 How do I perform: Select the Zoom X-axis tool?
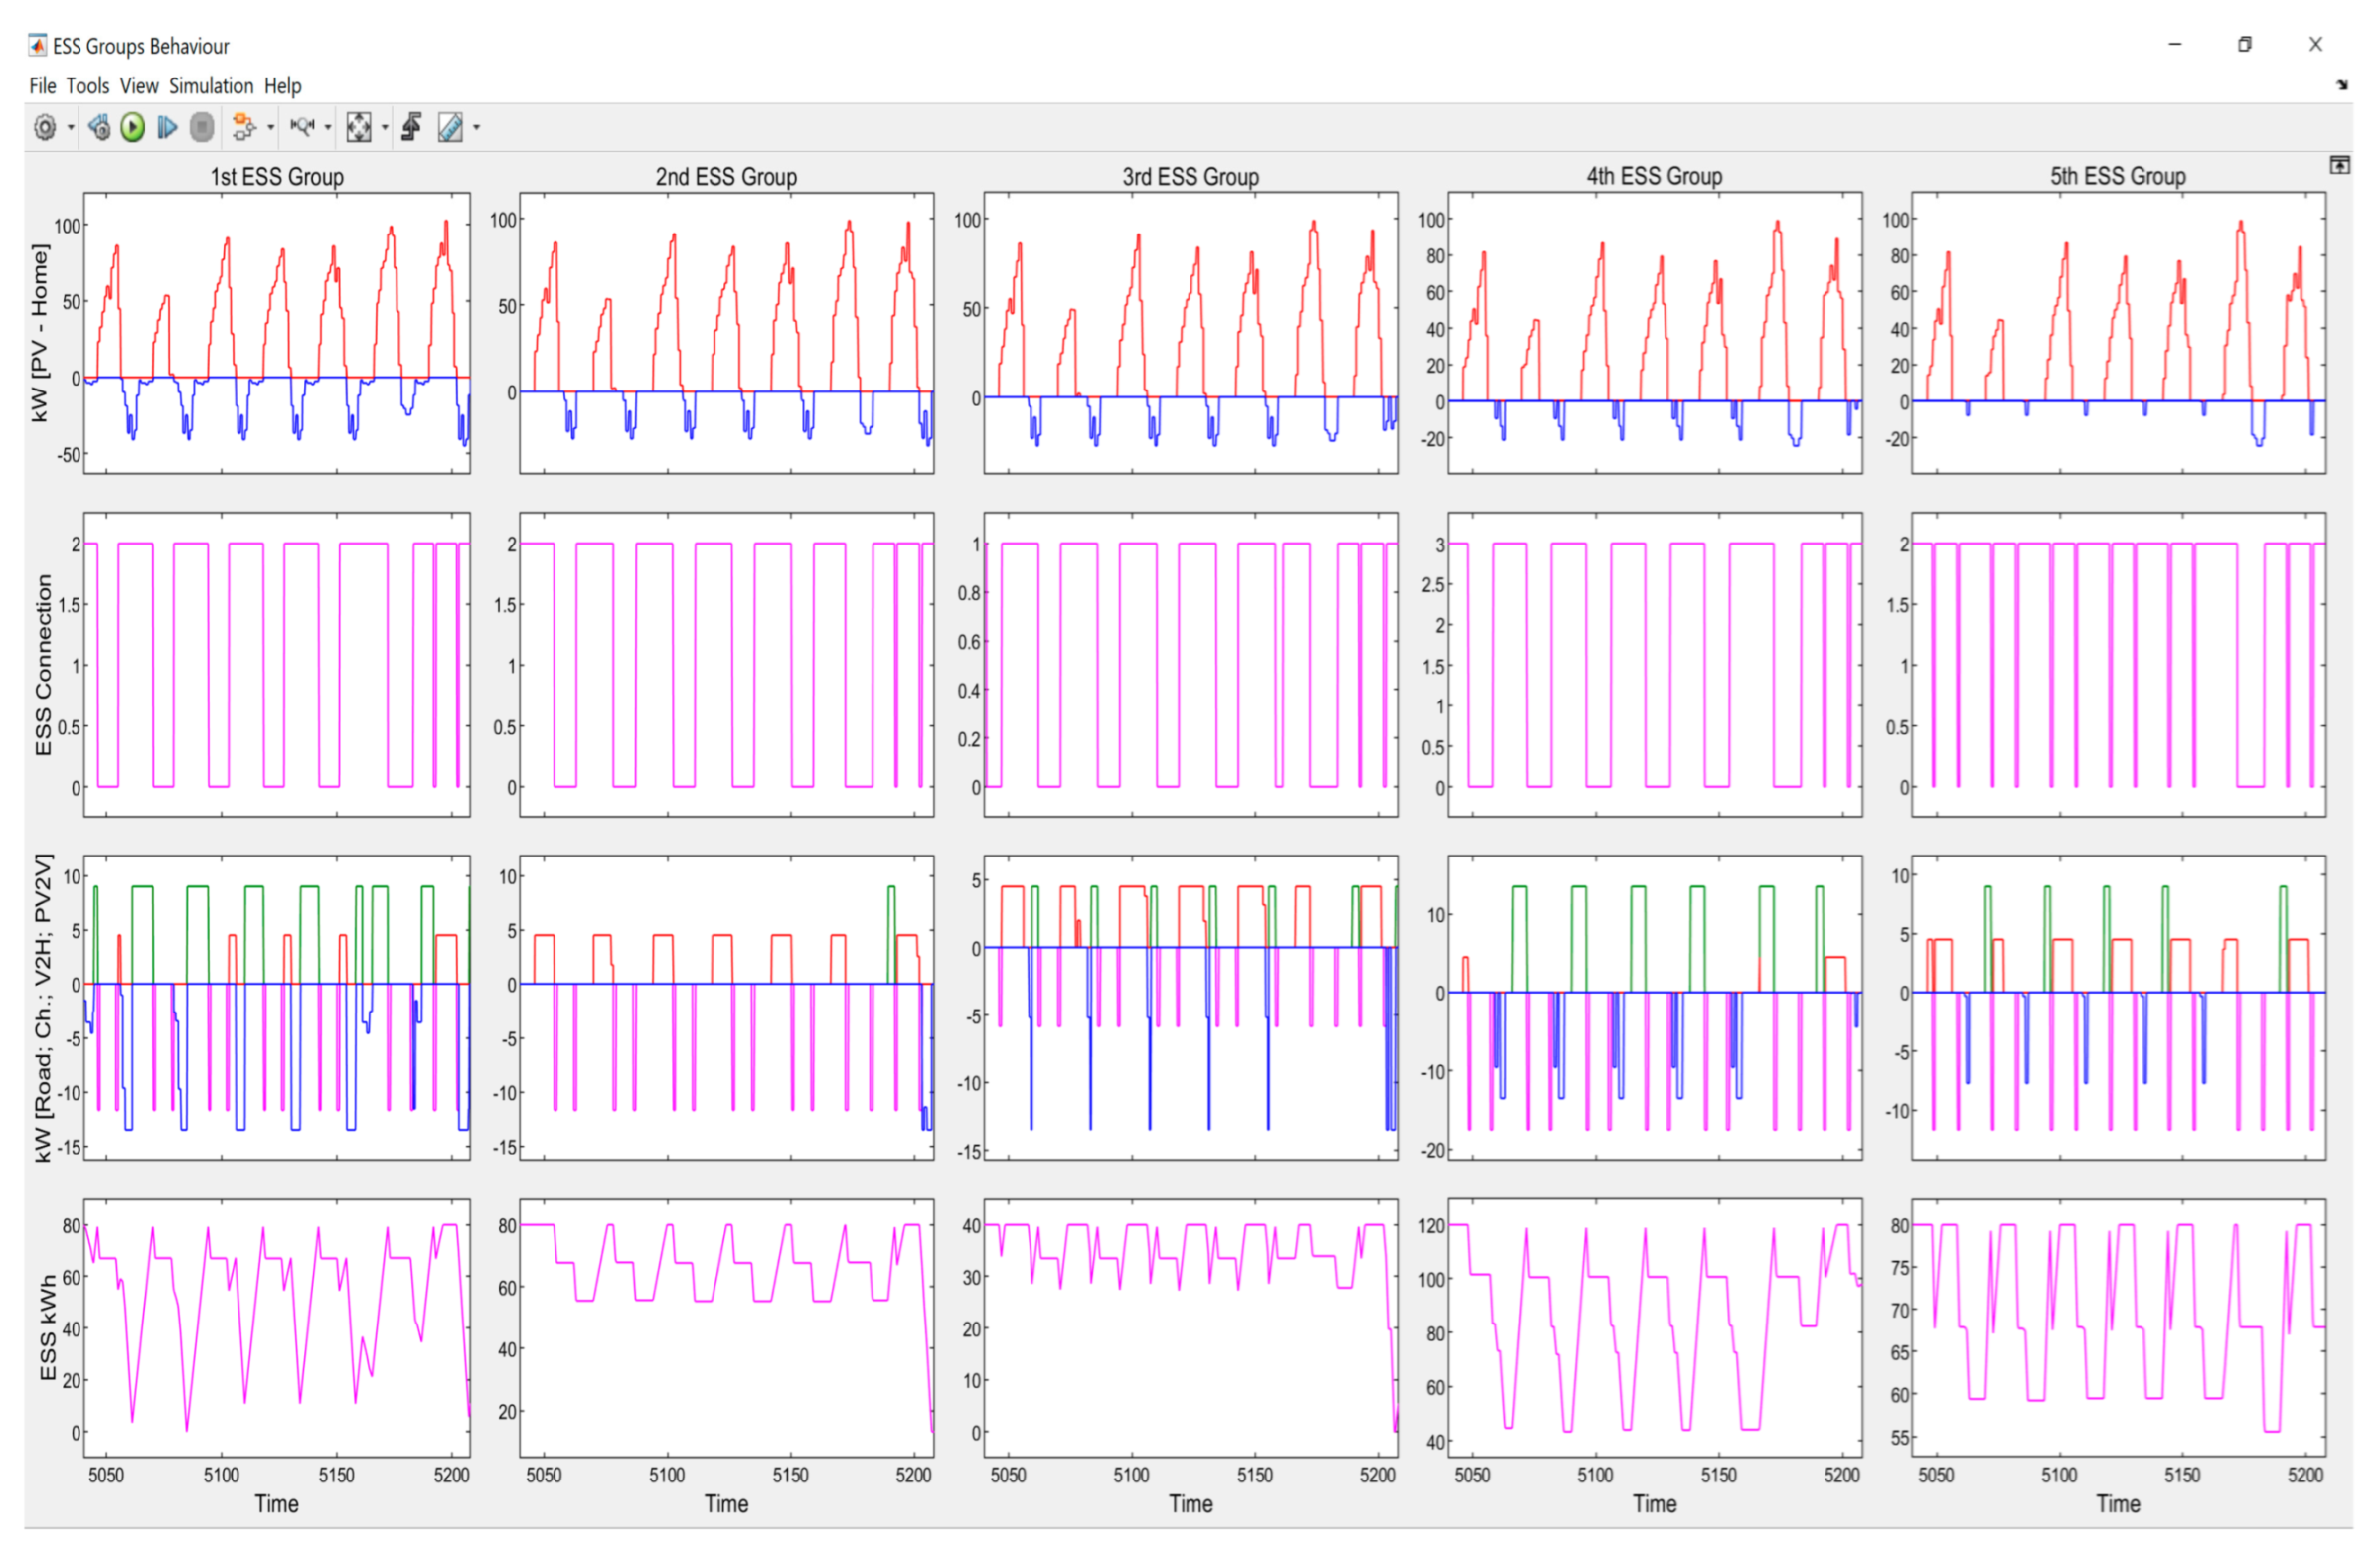pyautogui.click(x=301, y=128)
